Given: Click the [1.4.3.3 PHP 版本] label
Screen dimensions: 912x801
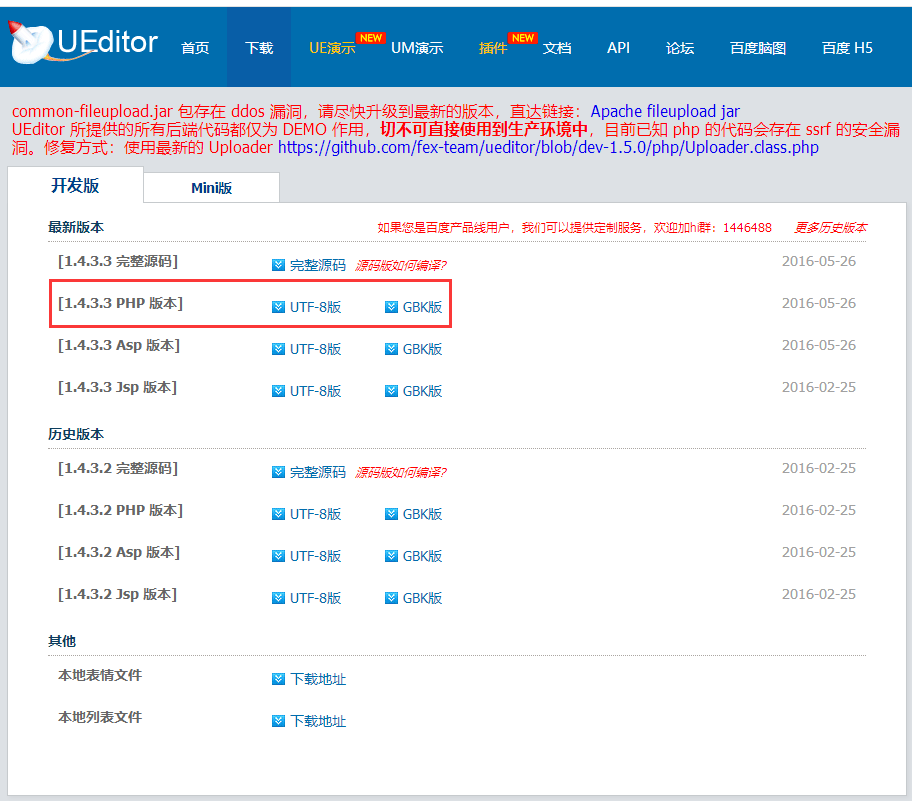Looking at the screenshot, I should (x=120, y=304).
